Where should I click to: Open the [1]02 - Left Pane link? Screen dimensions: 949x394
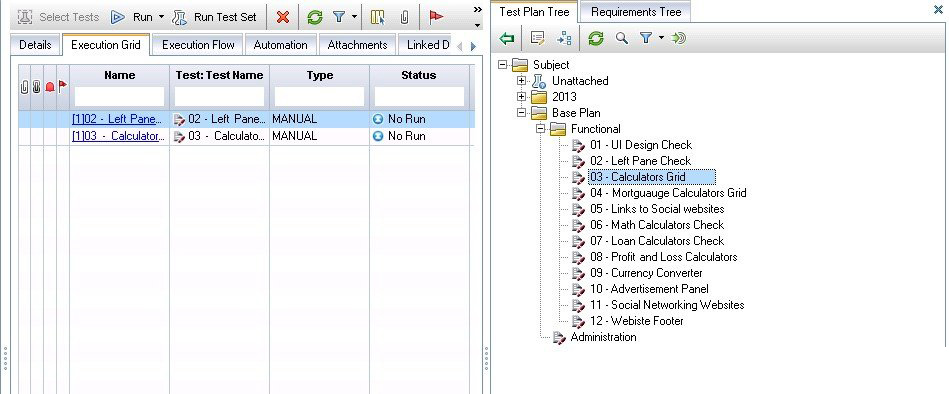tap(118, 119)
